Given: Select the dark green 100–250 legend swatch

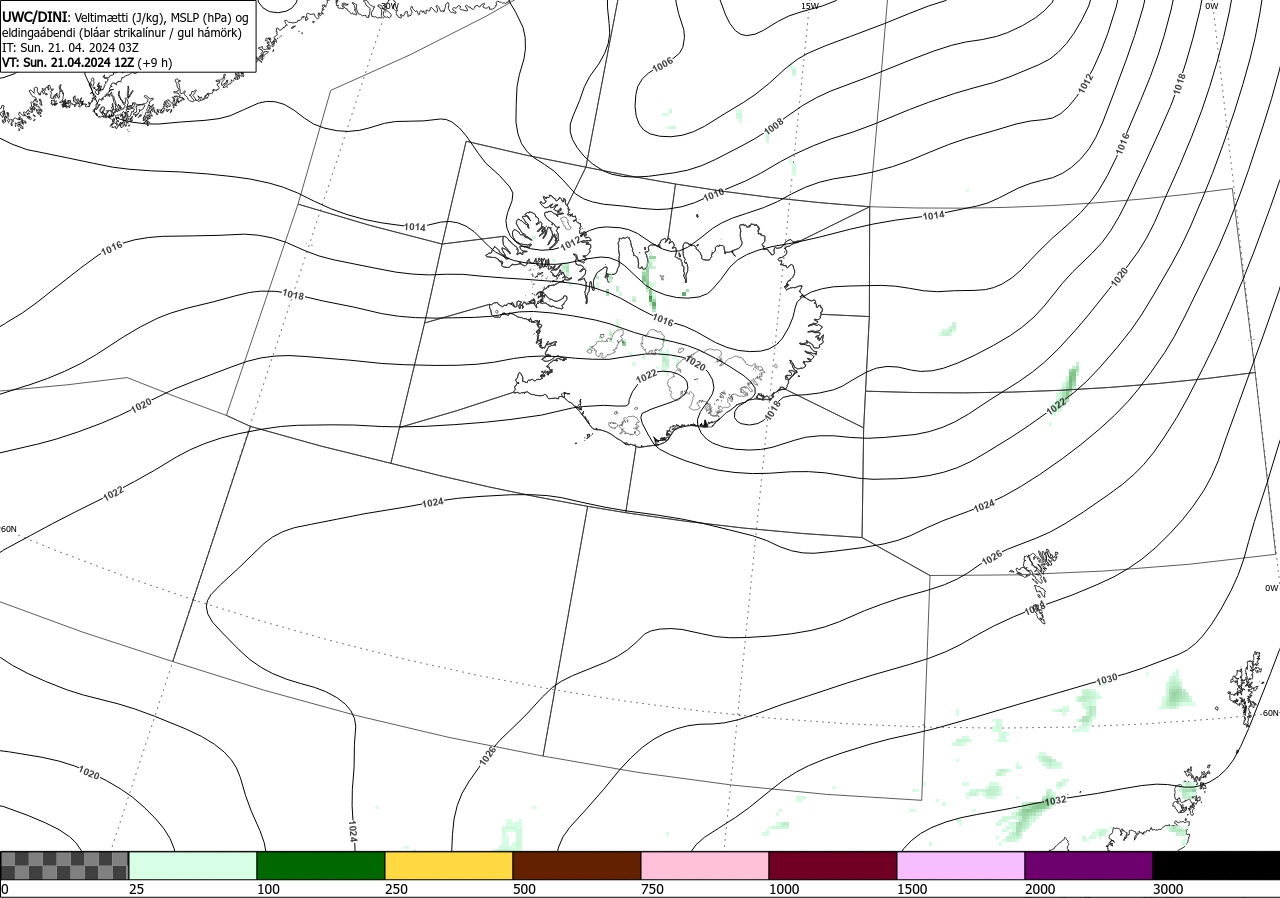Looking at the screenshot, I should 321,865.
